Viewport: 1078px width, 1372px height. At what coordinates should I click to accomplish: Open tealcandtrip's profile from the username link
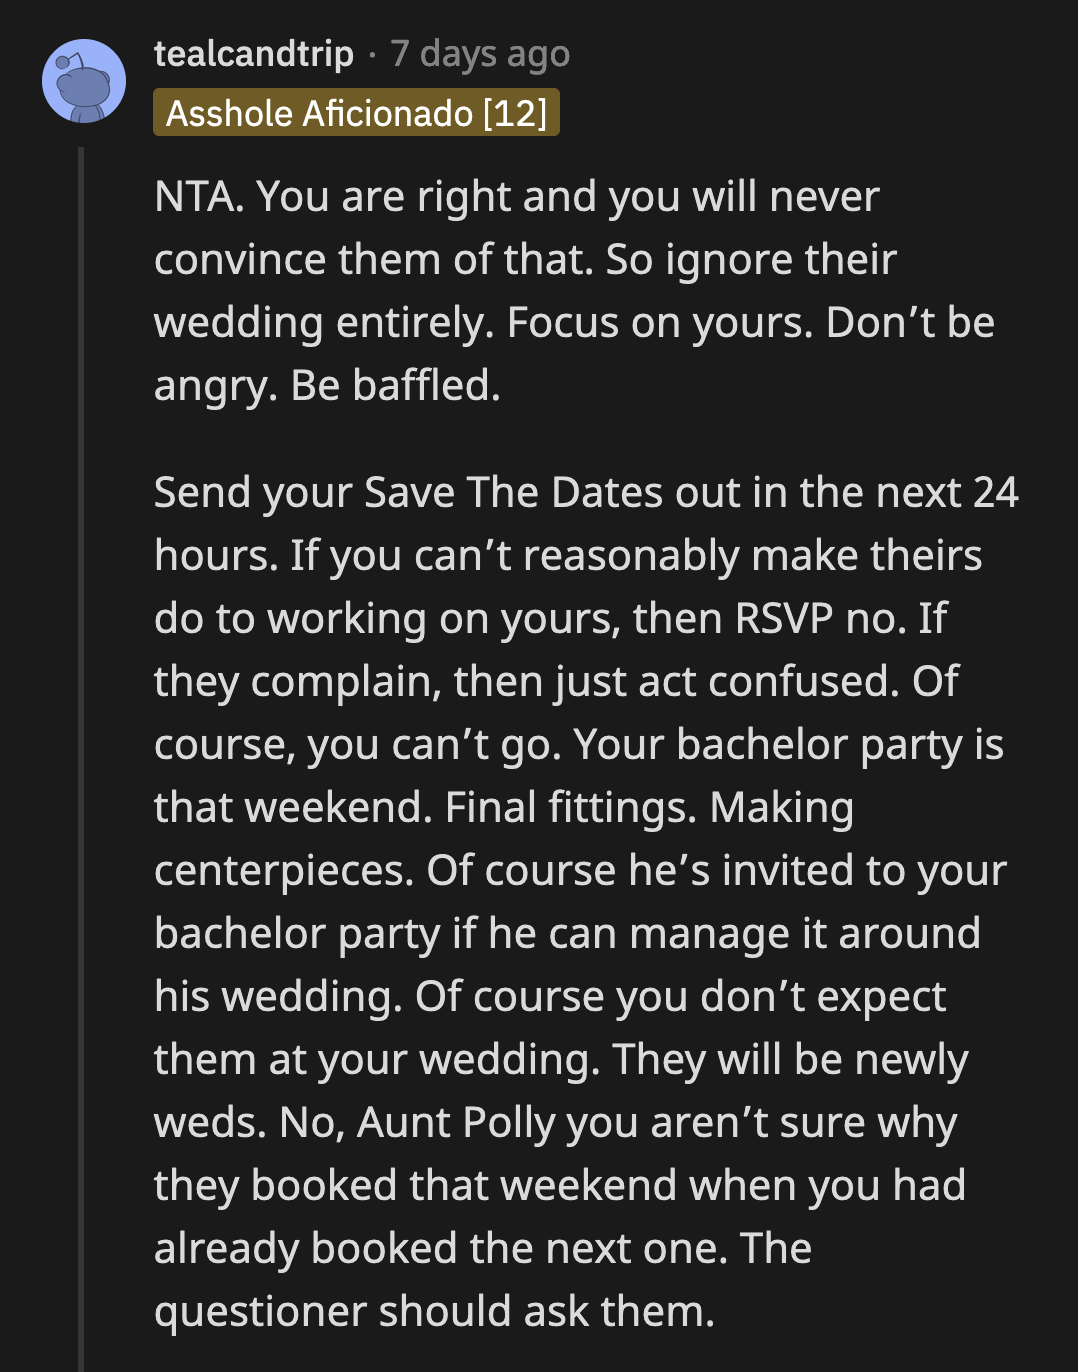point(253,55)
